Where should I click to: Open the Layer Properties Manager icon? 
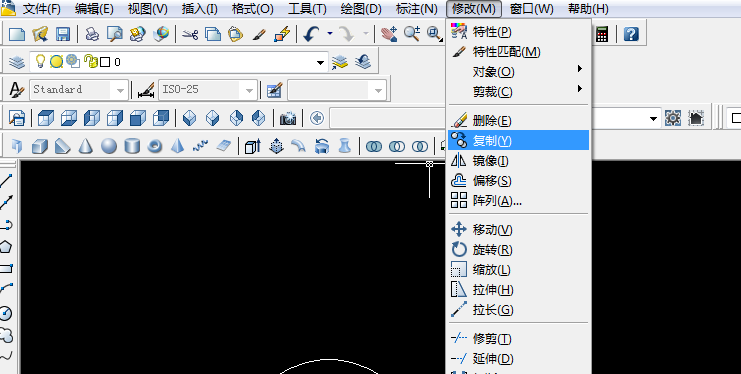[x=17, y=62]
